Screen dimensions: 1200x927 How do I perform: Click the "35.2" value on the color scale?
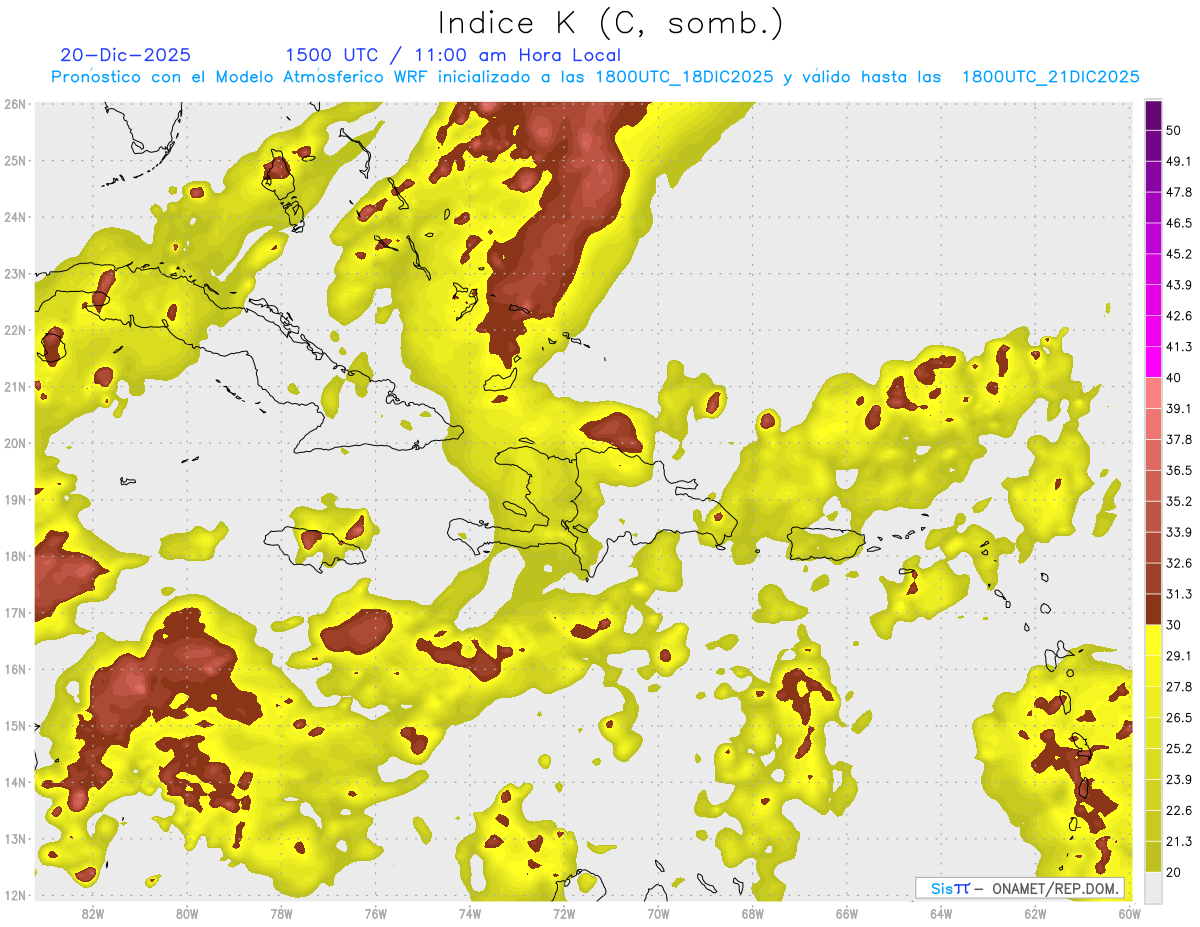(x=1179, y=501)
